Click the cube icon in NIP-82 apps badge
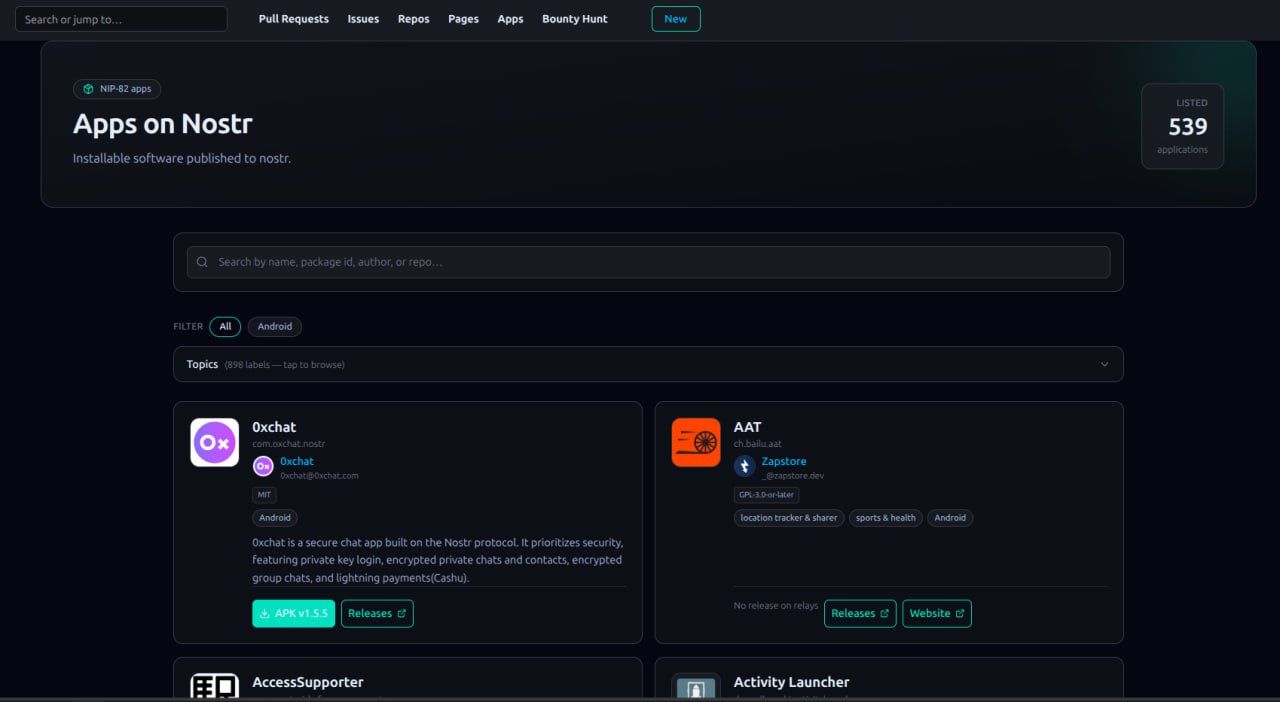The image size is (1280, 702). click(88, 89)
